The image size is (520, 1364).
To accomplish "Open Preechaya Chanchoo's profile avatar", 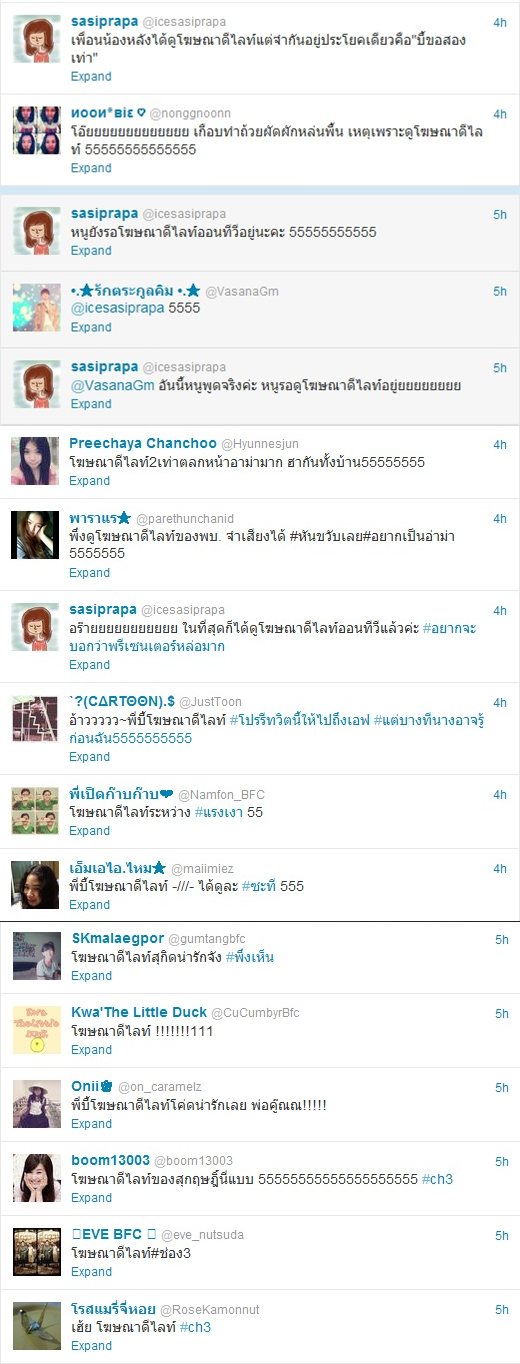I will 36,461.
